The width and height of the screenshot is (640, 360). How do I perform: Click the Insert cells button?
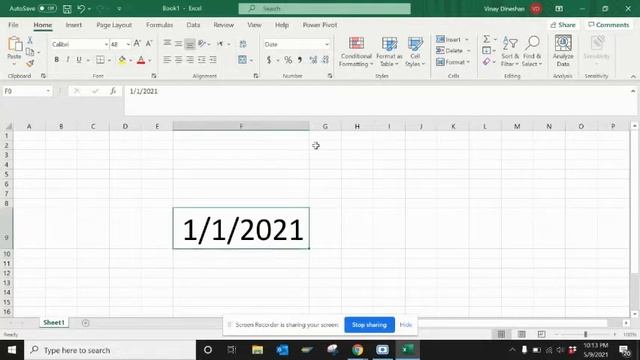[448, 40]
